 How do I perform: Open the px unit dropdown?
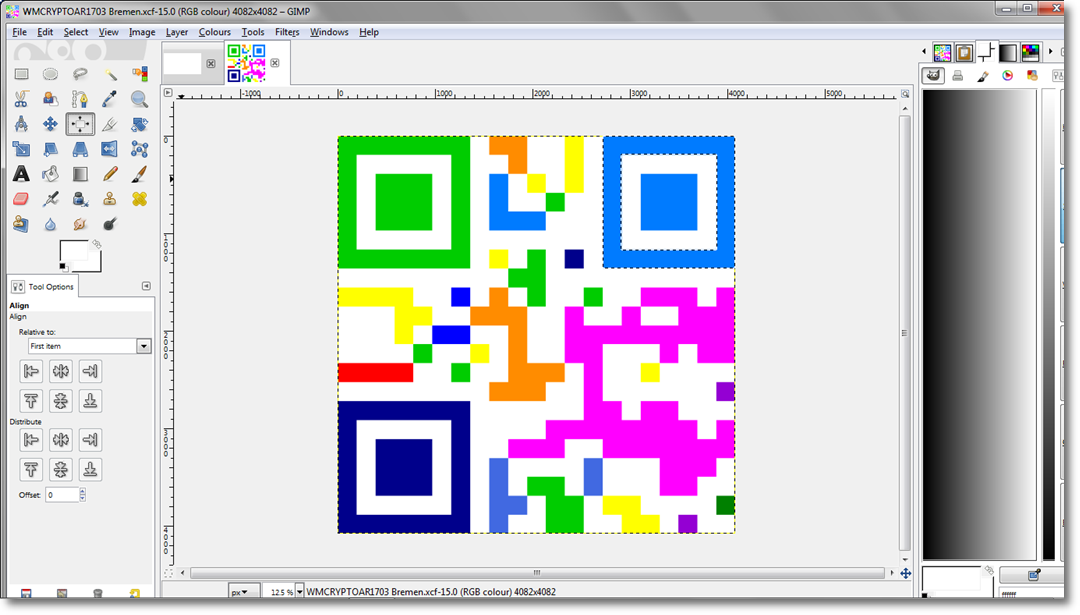(243, 592)
